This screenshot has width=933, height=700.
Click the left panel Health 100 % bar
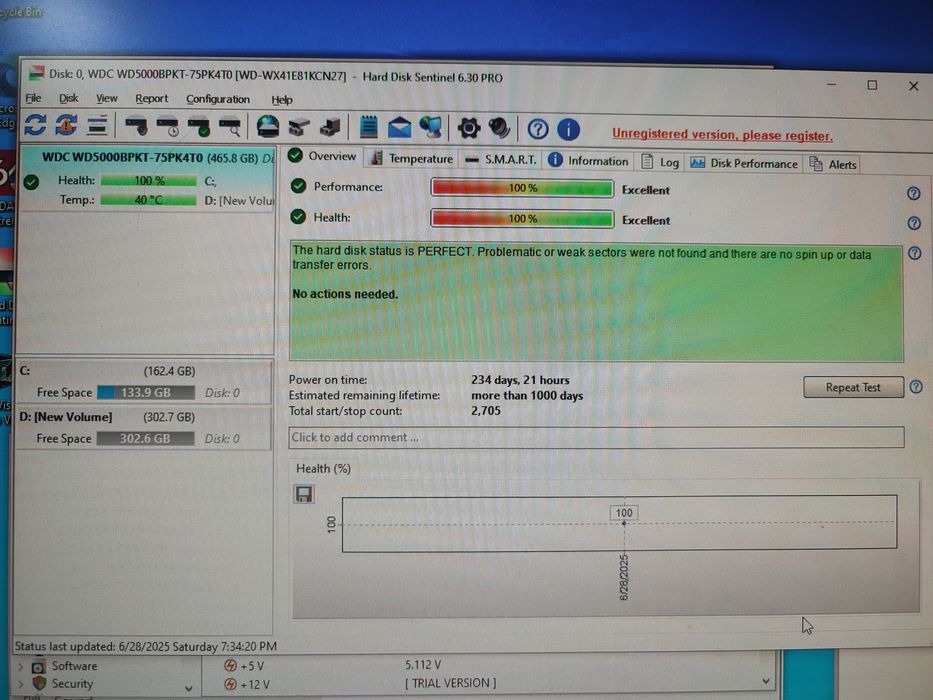[149, 180]
